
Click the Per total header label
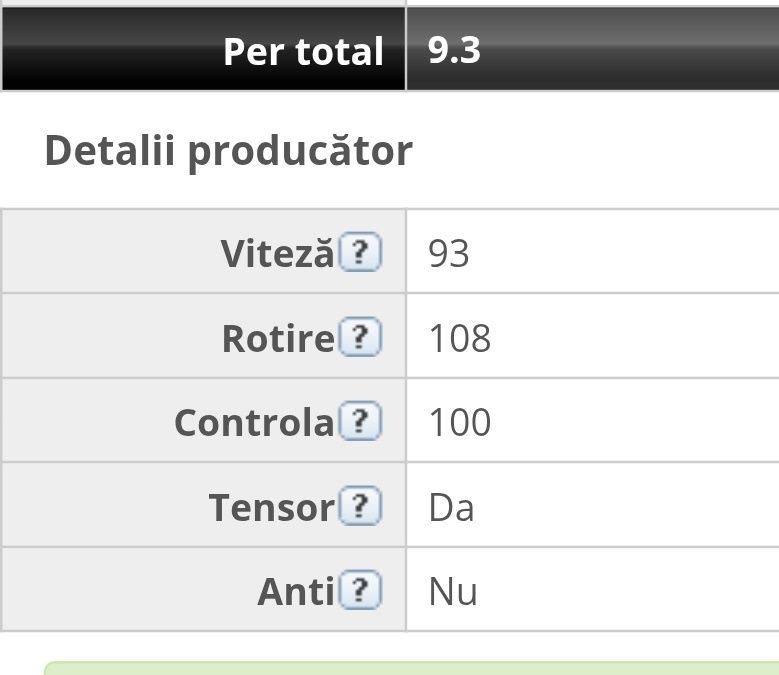(x=303, y=51)
